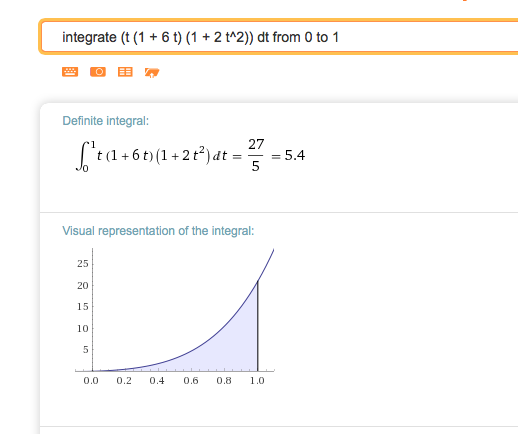Click the 0.0 origin label on the x-axis
518x434 pixels.
(x=91, y=380)
